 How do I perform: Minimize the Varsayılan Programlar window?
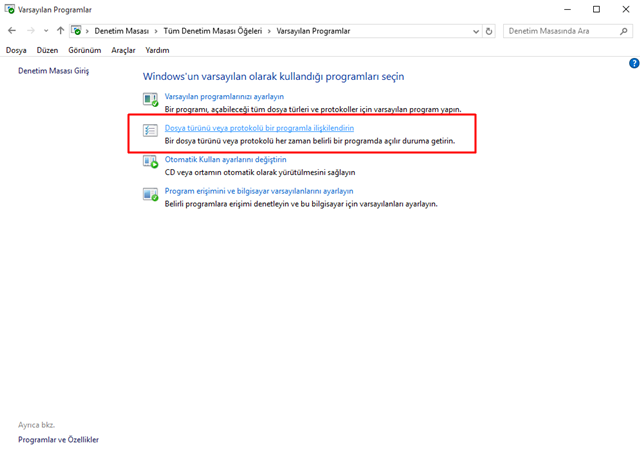(567, 9)
